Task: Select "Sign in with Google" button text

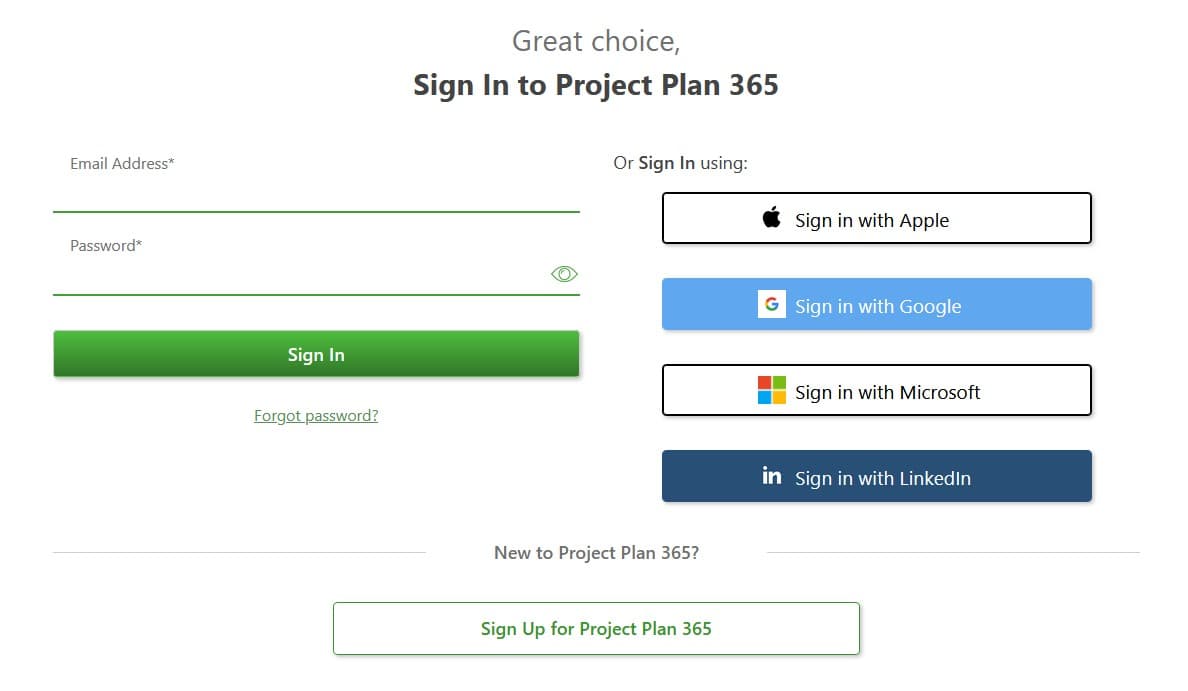Action: [878, 307]
